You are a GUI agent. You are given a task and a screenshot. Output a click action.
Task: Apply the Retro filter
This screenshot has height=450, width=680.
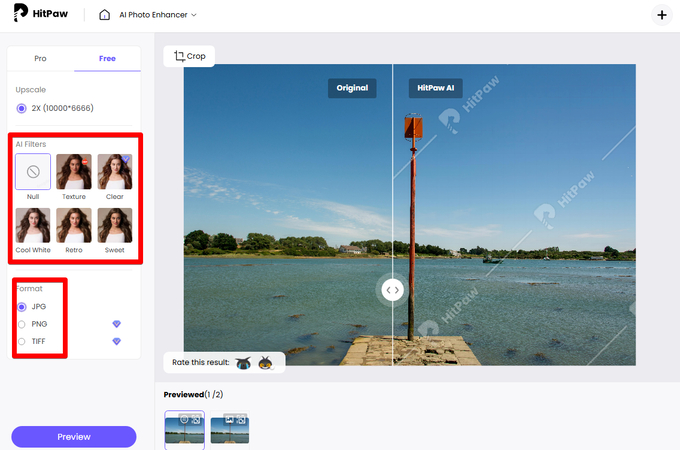pyautogui.click(x=74, y=225)
